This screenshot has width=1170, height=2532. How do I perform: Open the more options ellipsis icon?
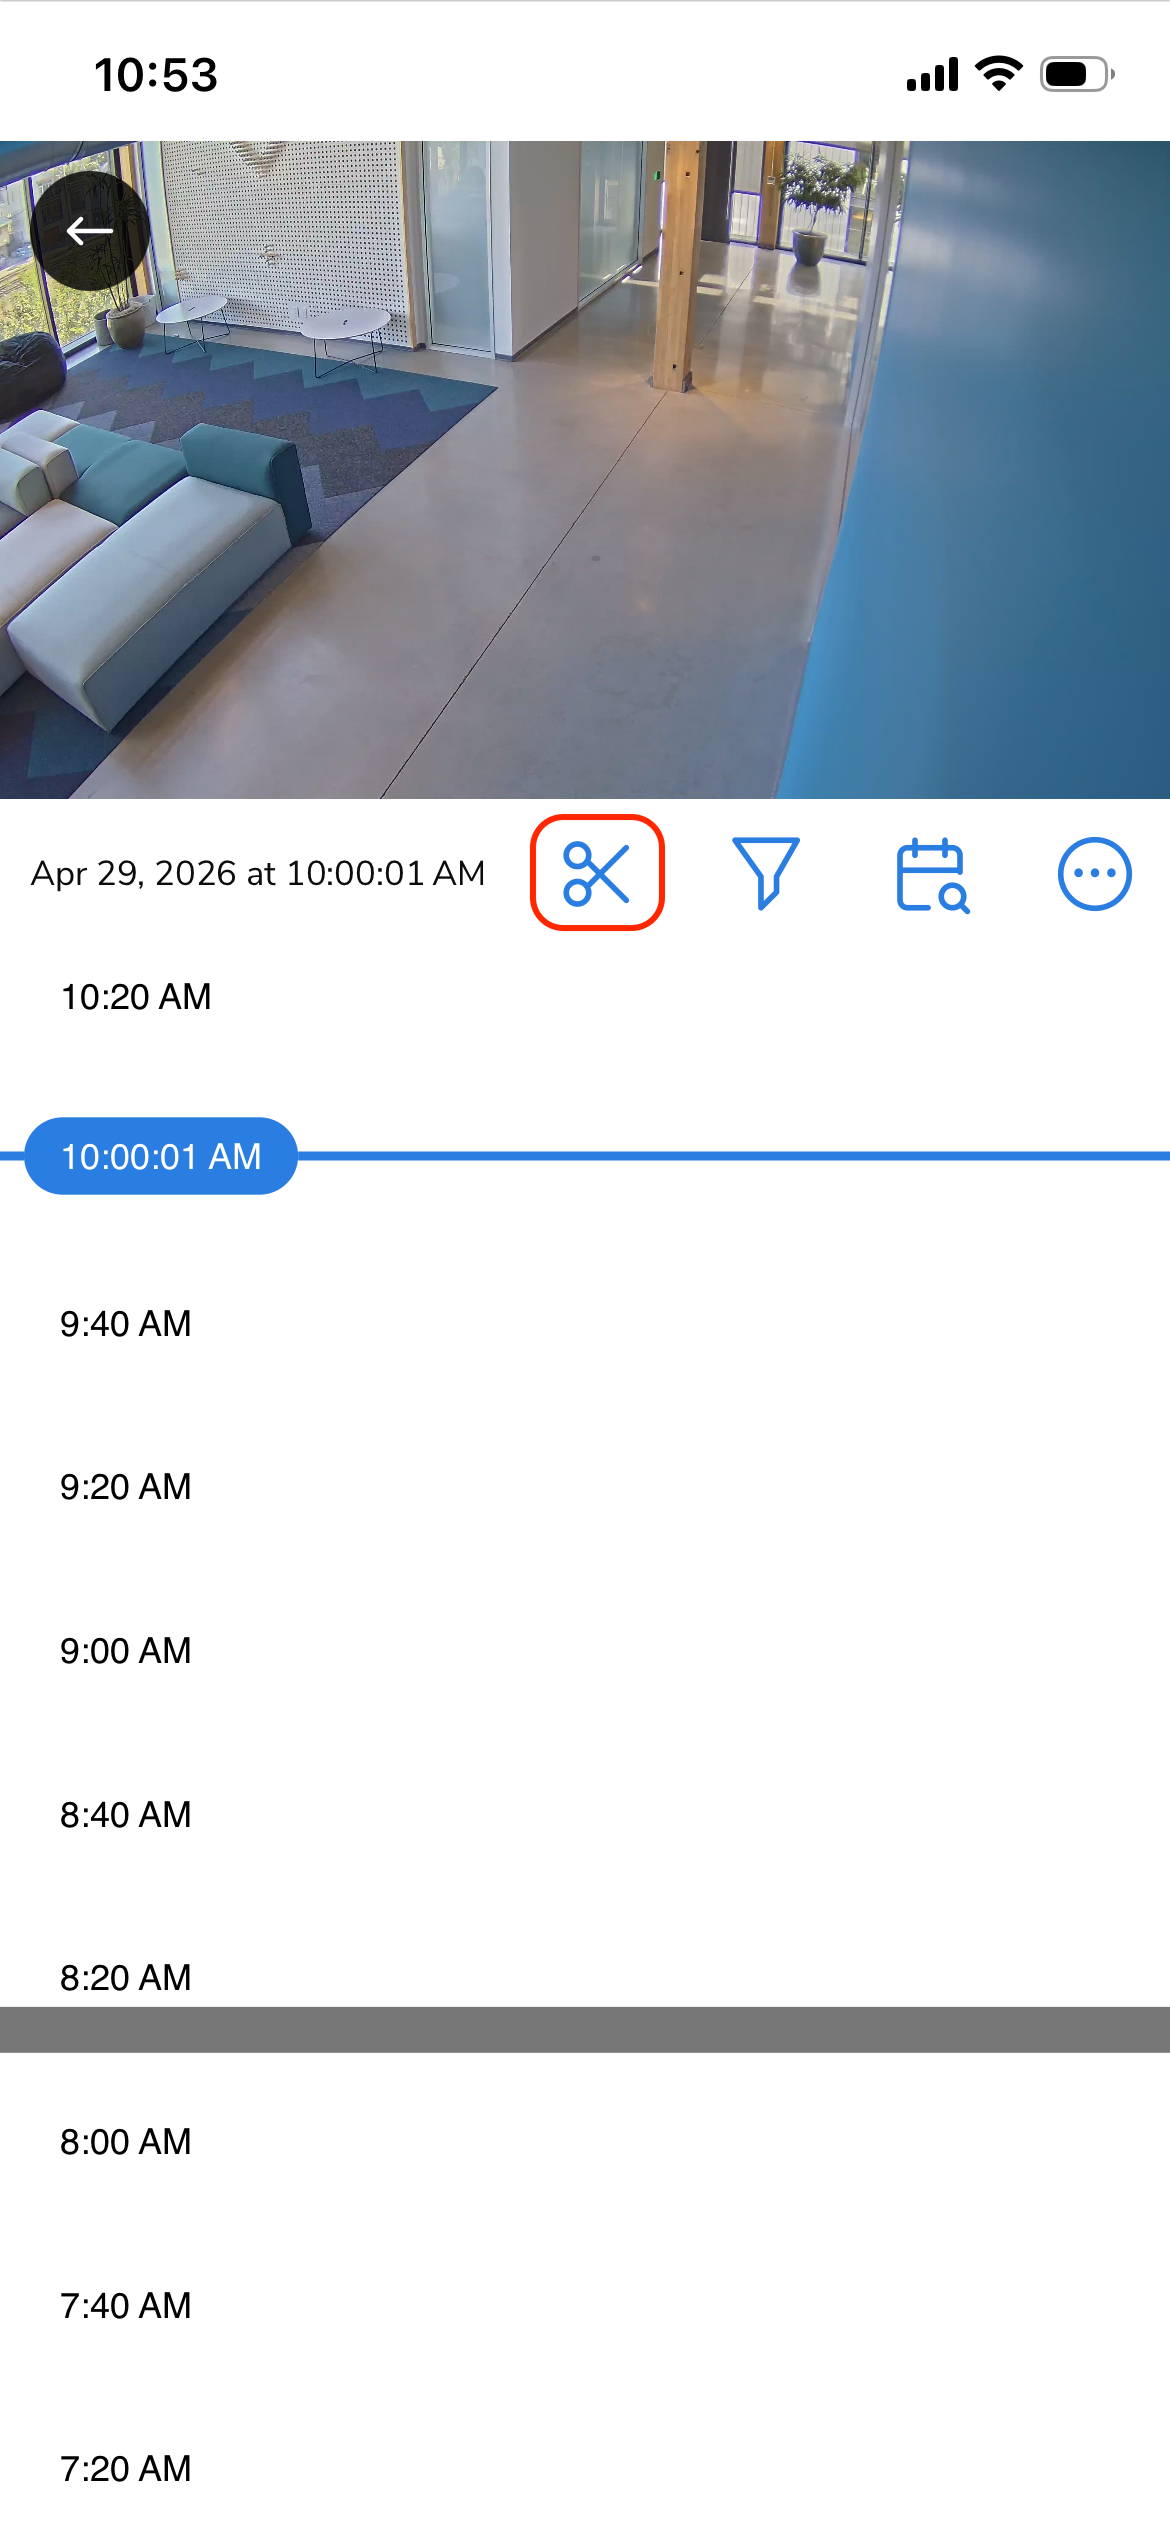1095,873
